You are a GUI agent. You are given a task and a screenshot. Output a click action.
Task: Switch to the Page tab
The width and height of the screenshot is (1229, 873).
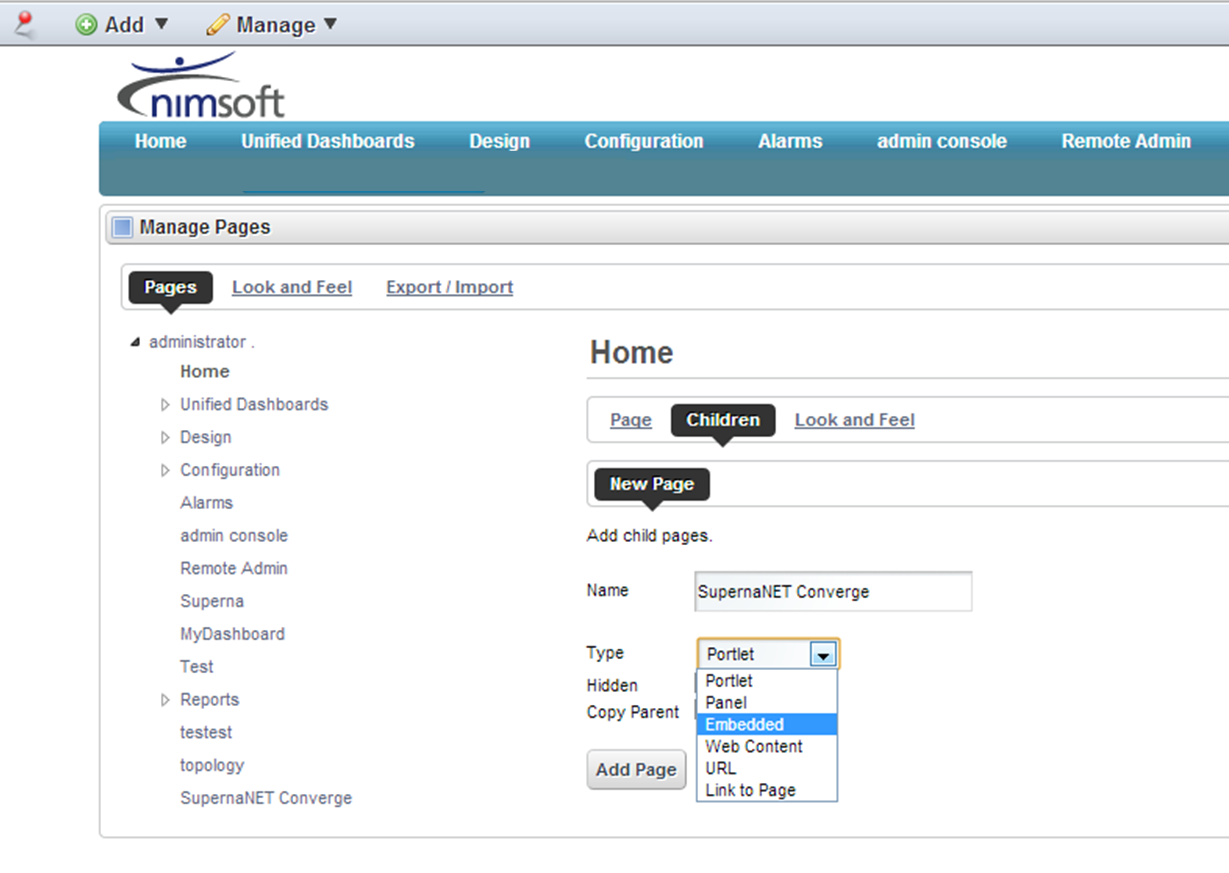pos(631,421)
